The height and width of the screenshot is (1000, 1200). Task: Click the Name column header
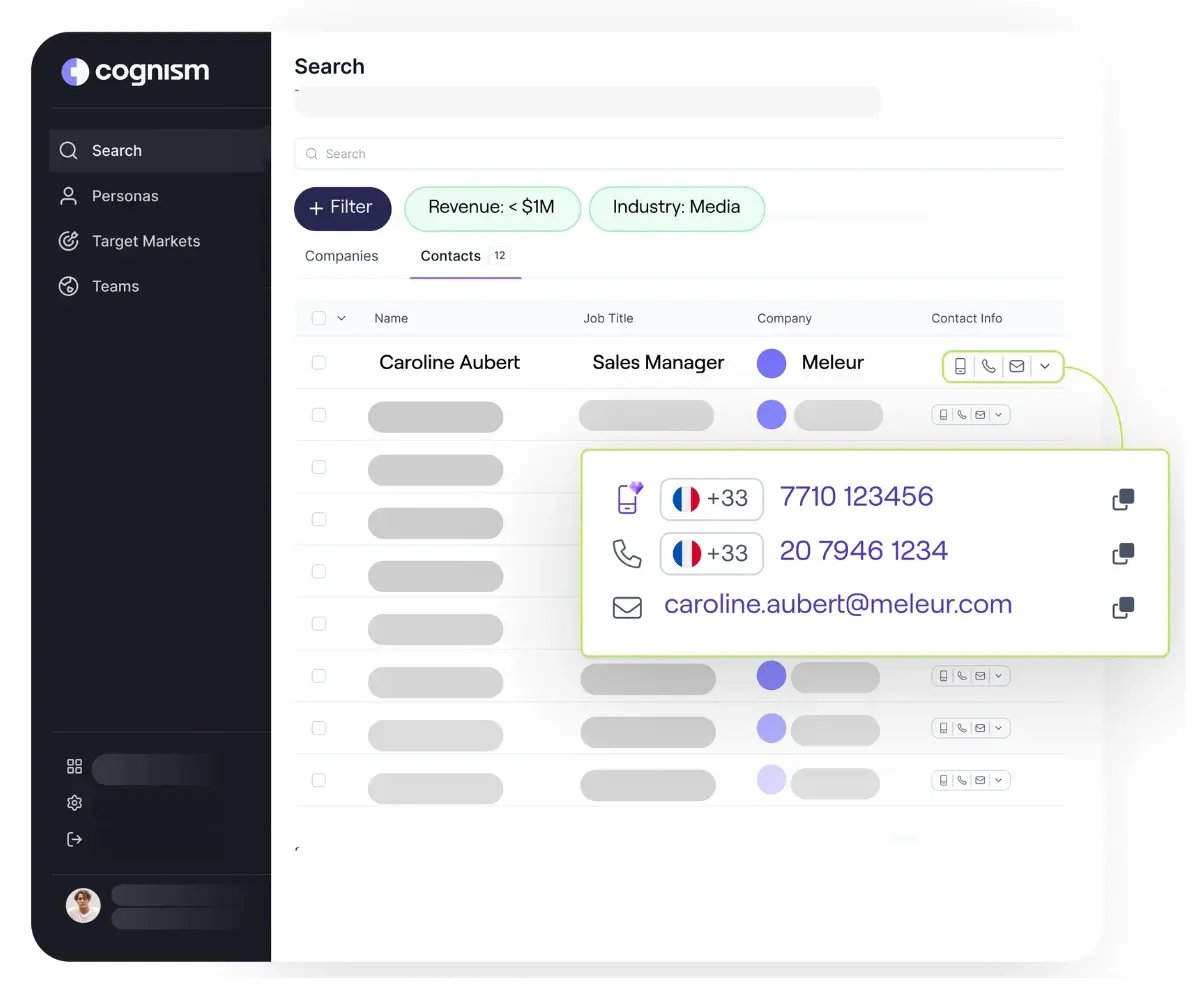click(391, 318)
